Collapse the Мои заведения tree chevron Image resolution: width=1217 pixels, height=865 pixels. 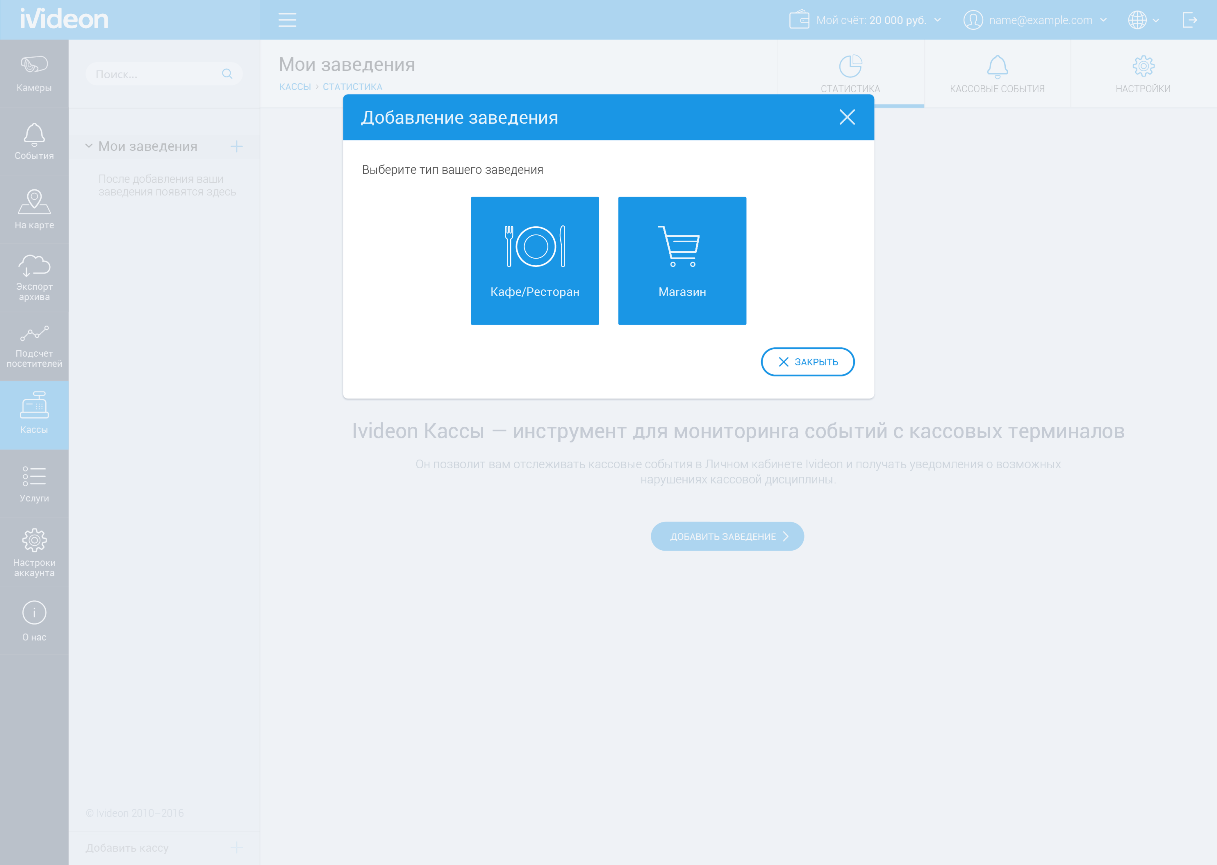88,146
